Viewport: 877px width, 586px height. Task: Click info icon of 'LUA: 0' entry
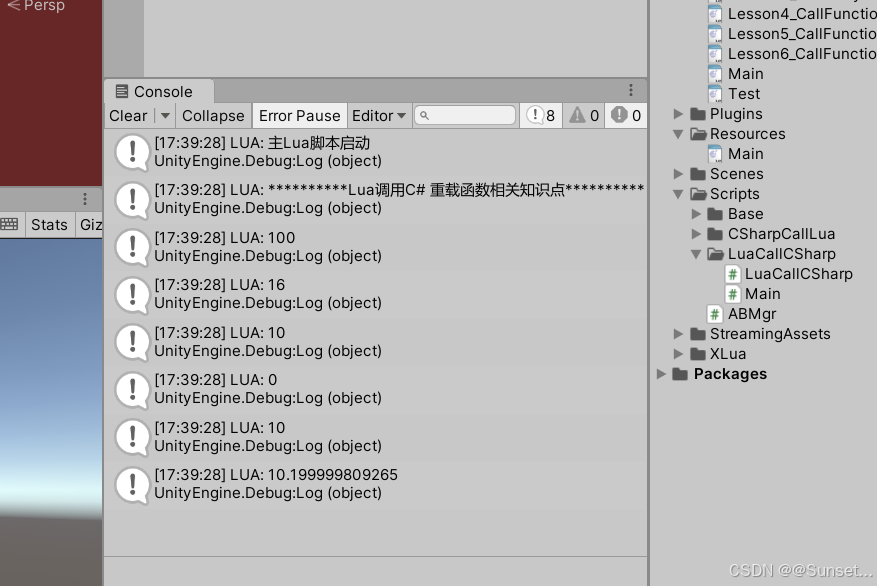133,390
